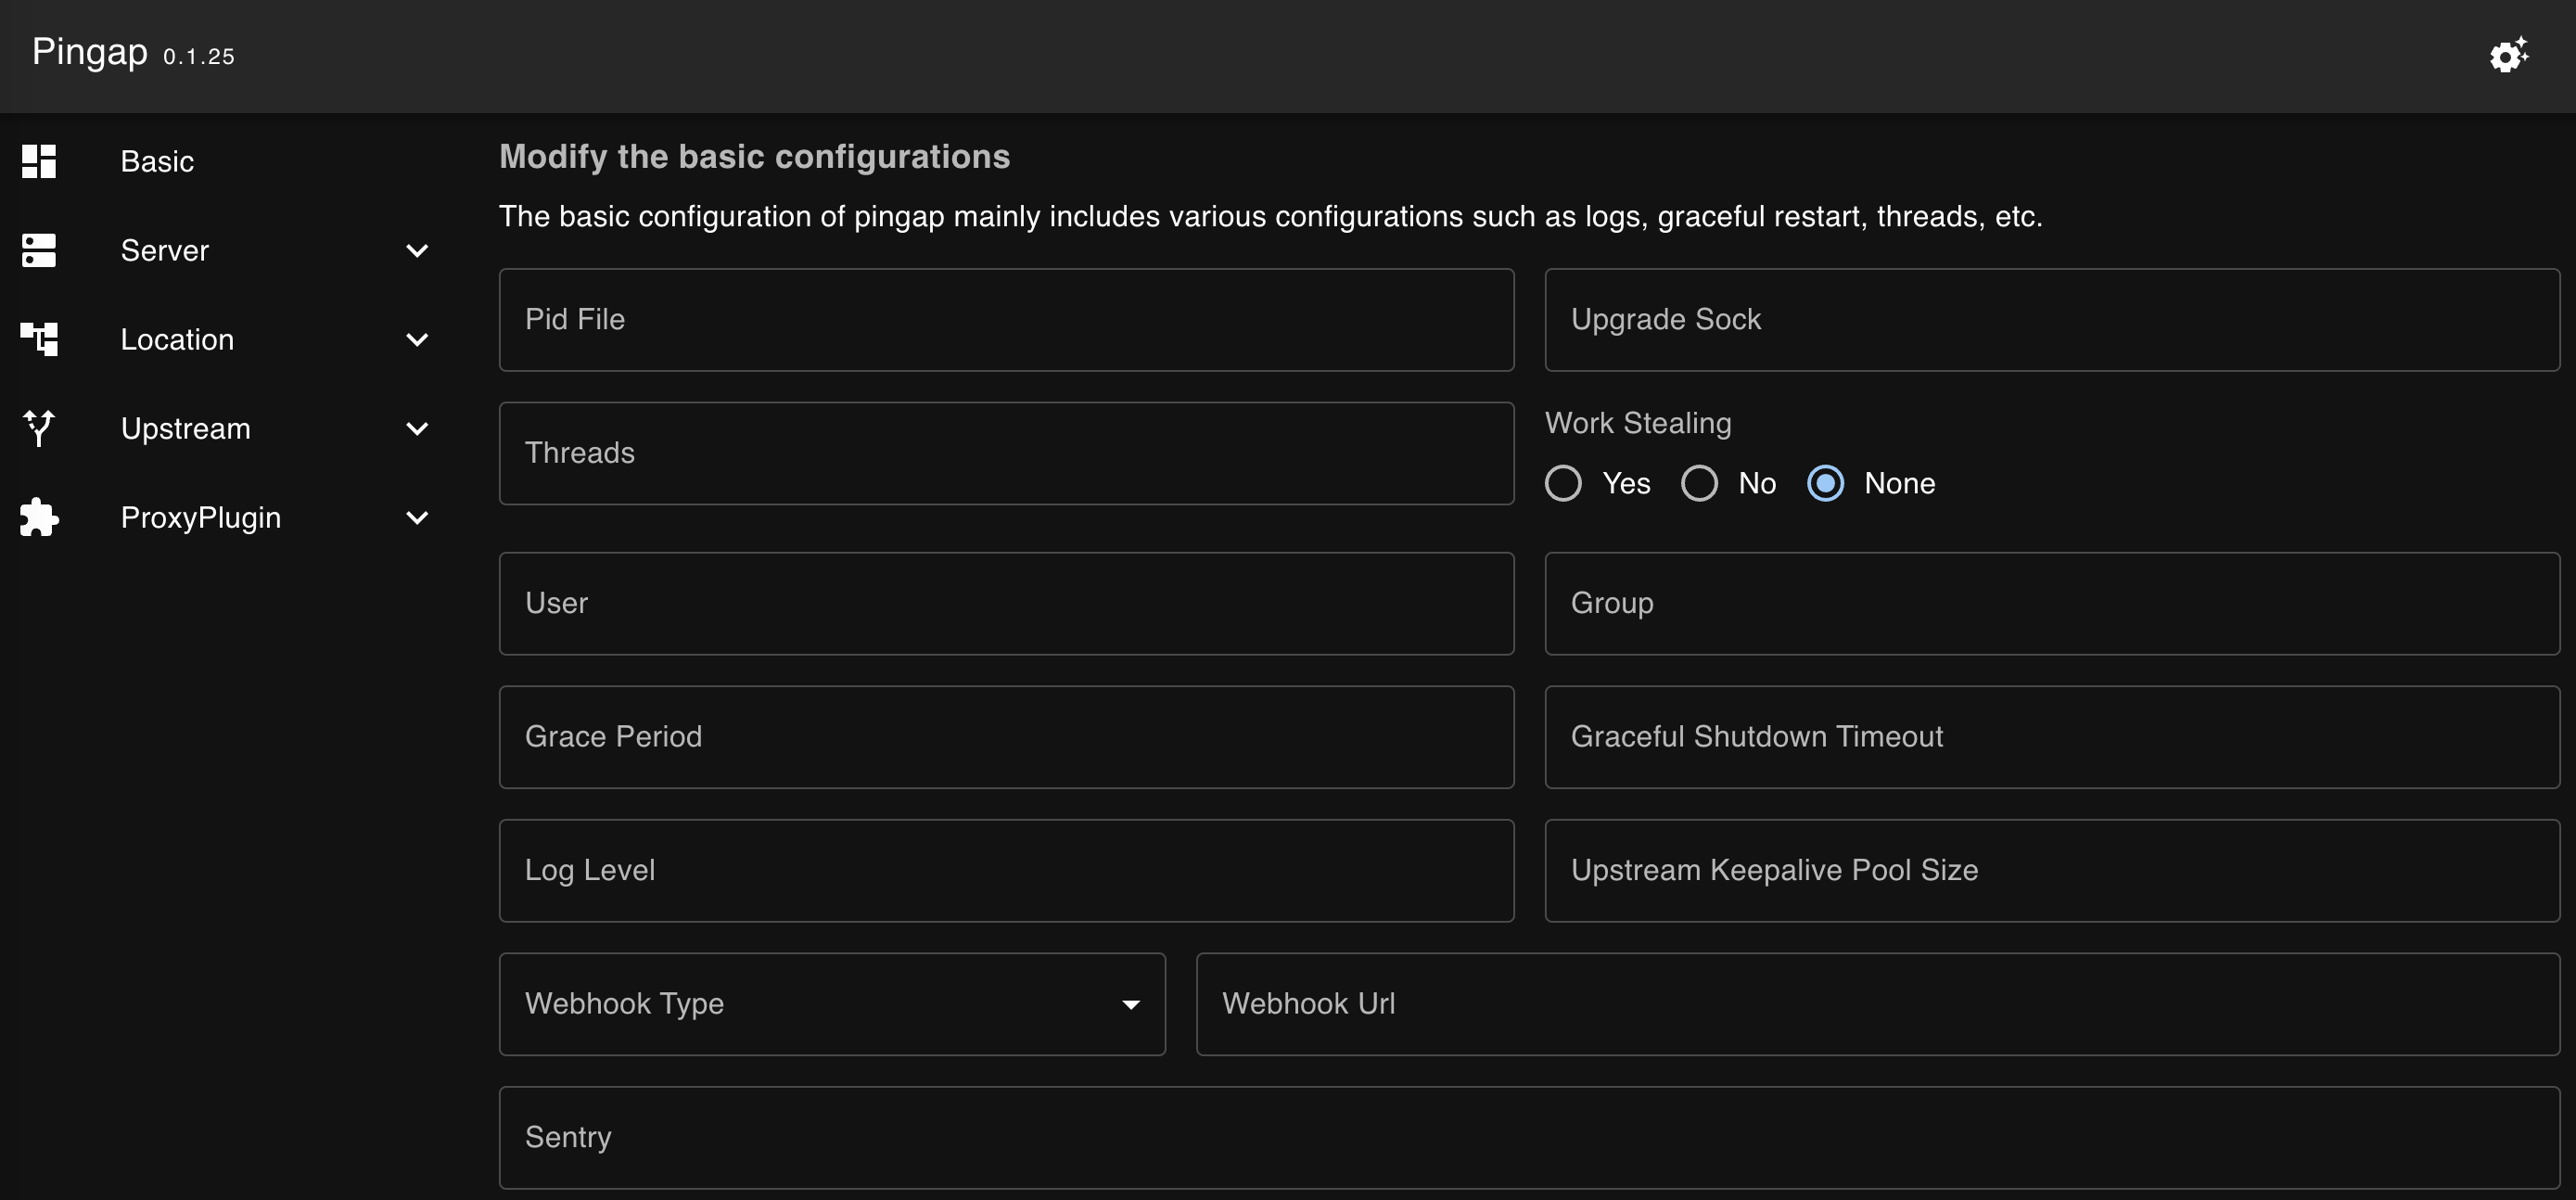
Task: Select No for Work Stealing
Action: pos(1699,483)
